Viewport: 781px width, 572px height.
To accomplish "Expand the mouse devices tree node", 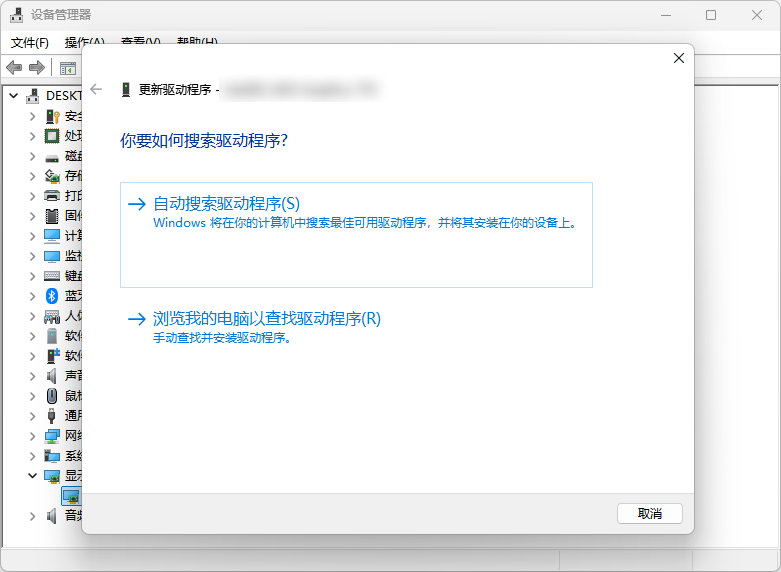I will click(33, 396).
